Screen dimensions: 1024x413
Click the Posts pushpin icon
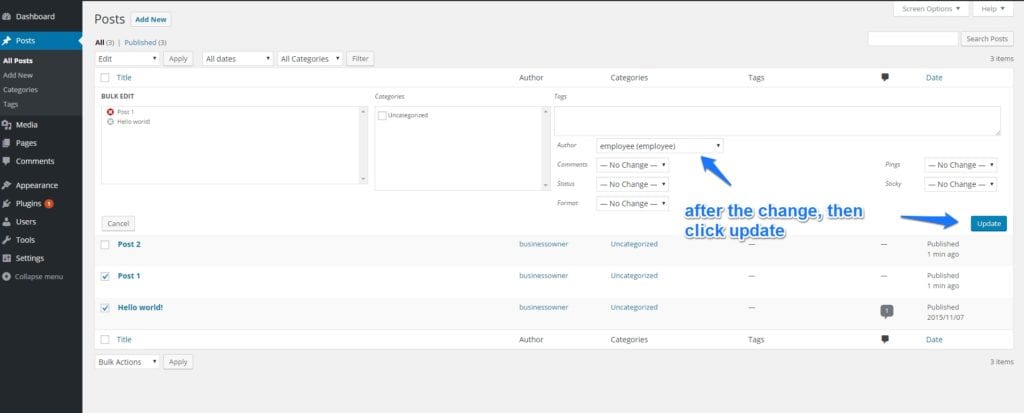pyautogui.click(x=7, y=41)
